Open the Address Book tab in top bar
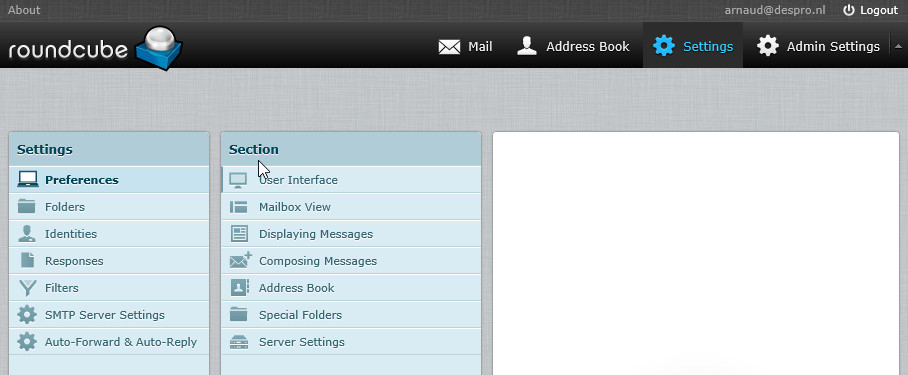The height and width of the screenshot is (375, 908). [572, 46]
